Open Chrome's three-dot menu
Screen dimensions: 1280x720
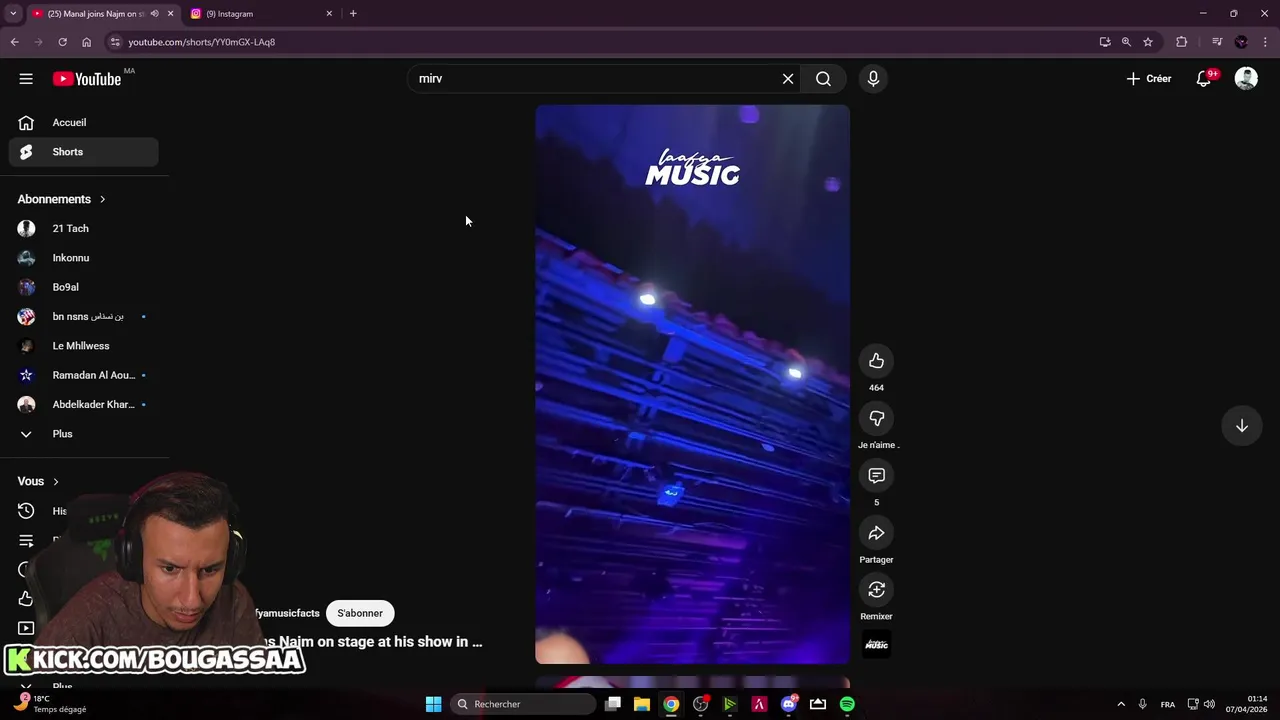point(1266,42)
